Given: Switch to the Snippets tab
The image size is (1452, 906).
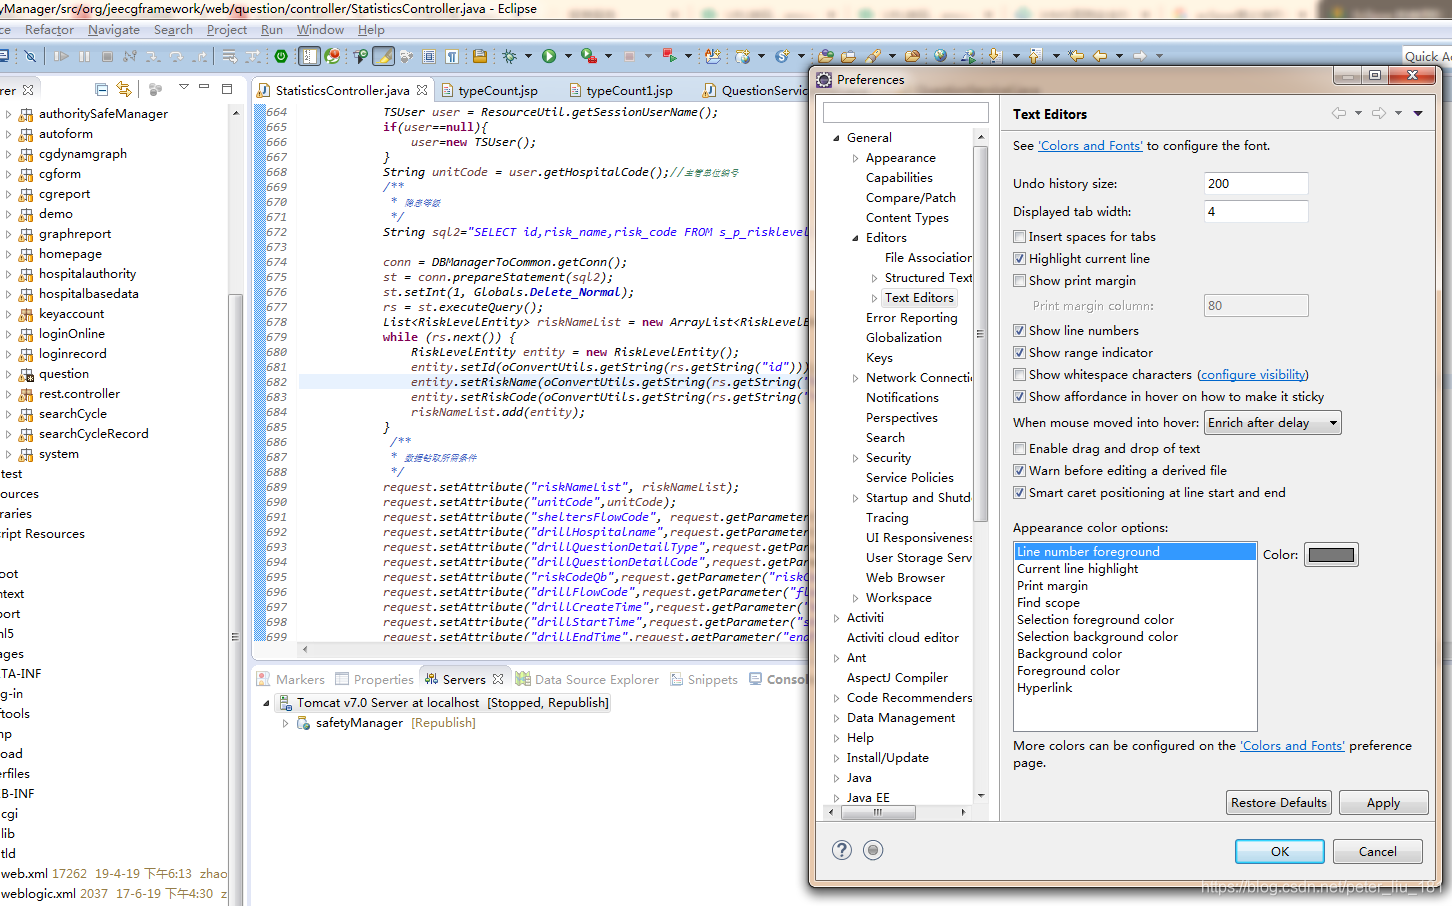Looking at the screenshot, I should point(712,680).
